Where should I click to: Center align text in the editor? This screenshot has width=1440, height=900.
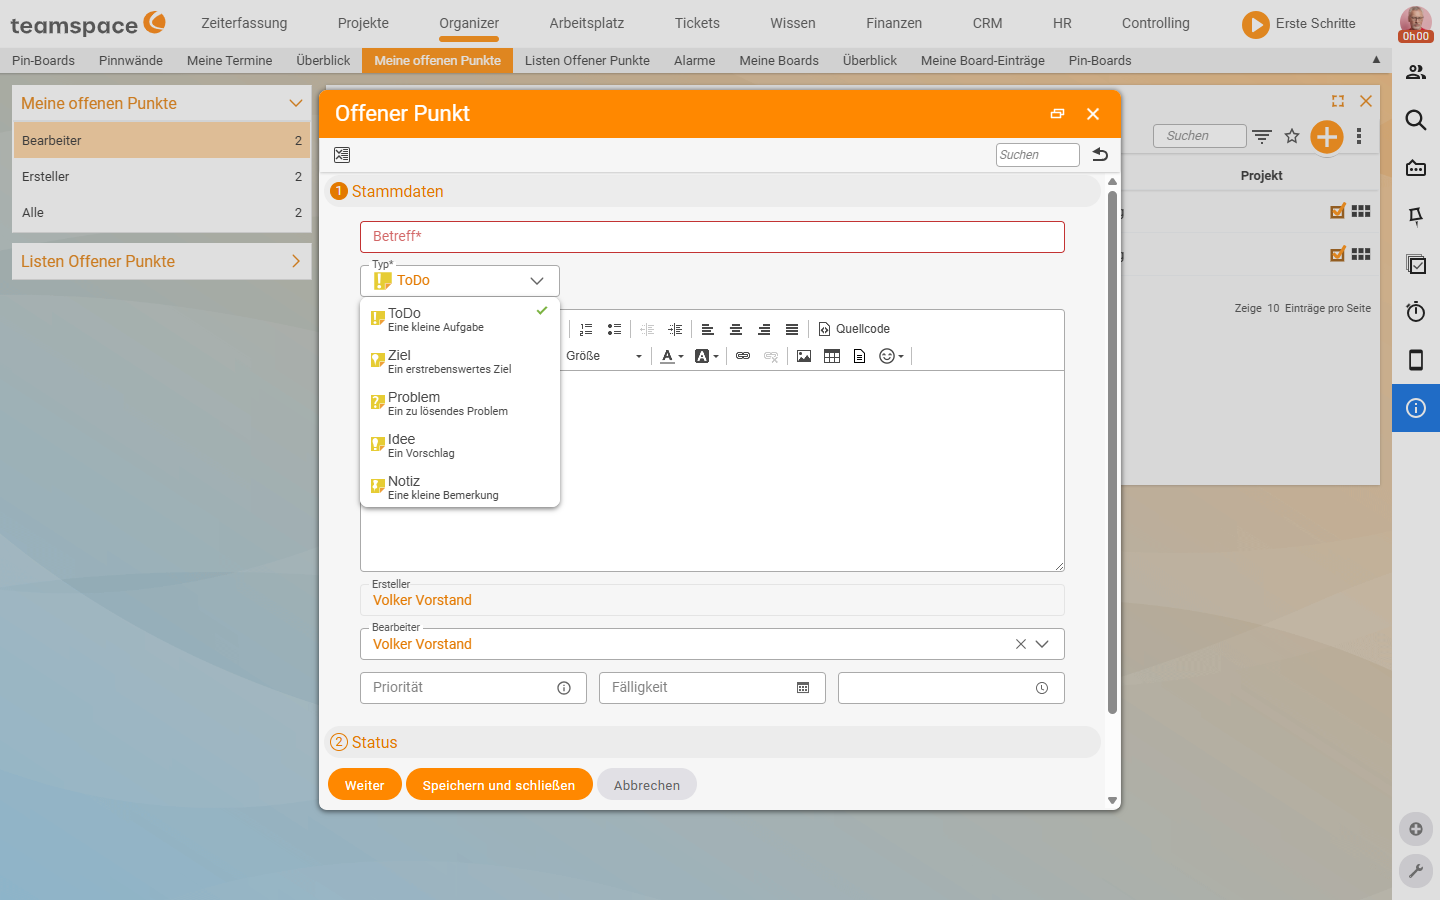(x=735, y=329)
